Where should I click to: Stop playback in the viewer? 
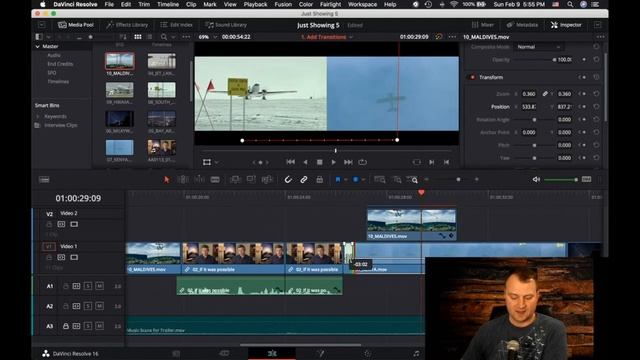point(320,162)
